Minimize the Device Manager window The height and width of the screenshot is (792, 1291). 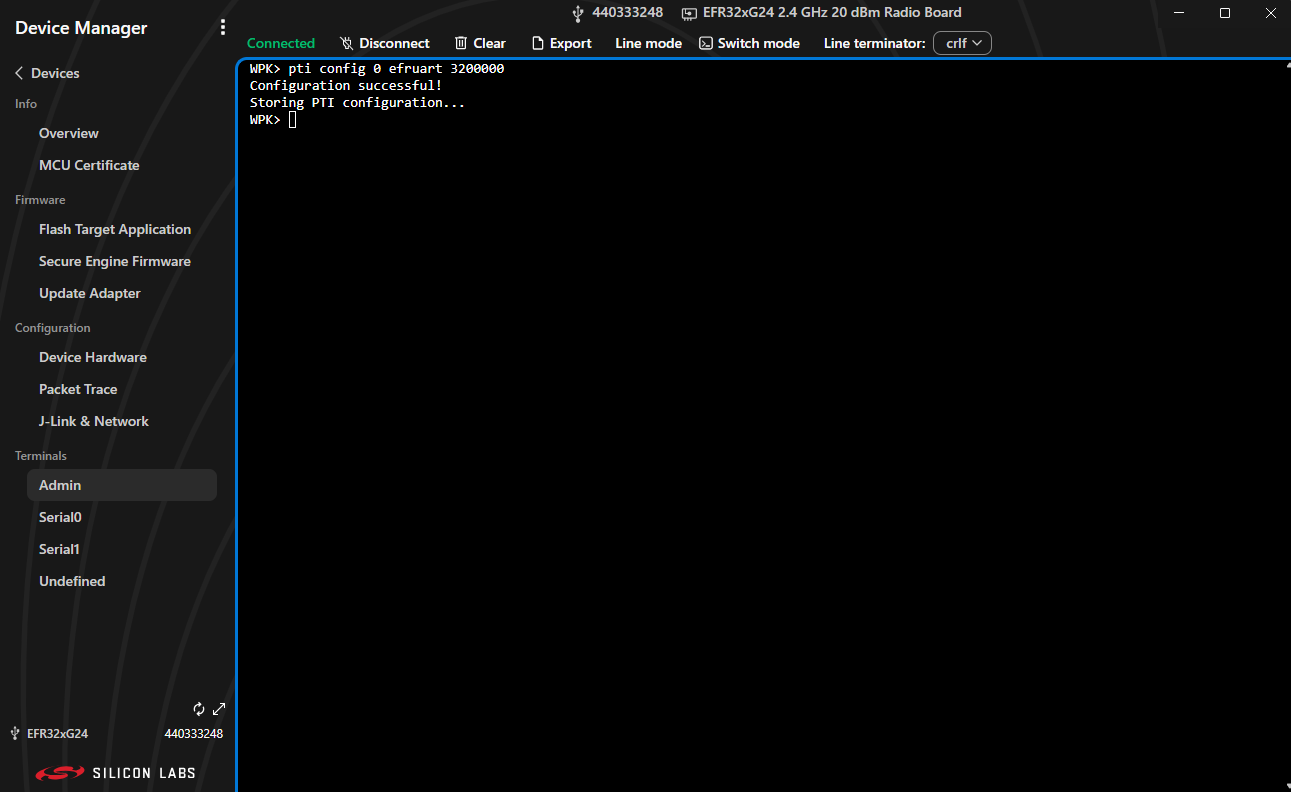(x=1179, y=13)
